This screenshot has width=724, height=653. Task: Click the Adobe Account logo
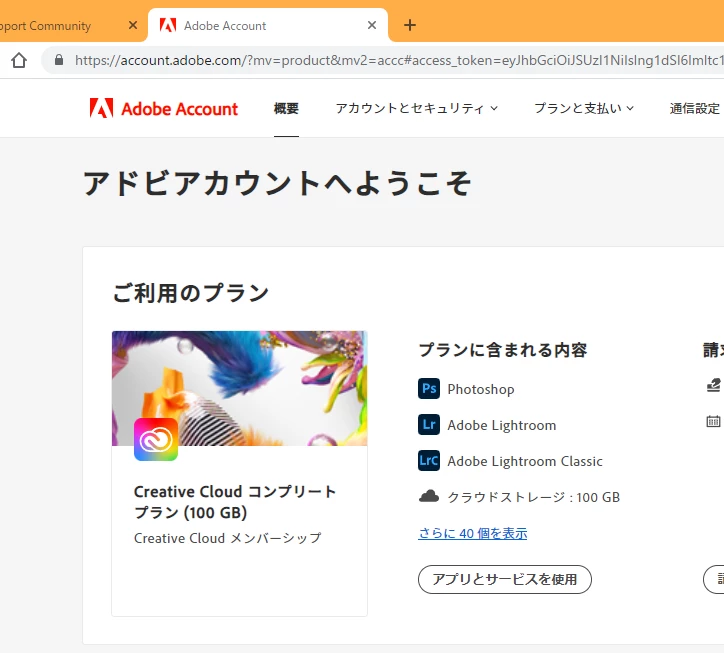click(164, 109)
